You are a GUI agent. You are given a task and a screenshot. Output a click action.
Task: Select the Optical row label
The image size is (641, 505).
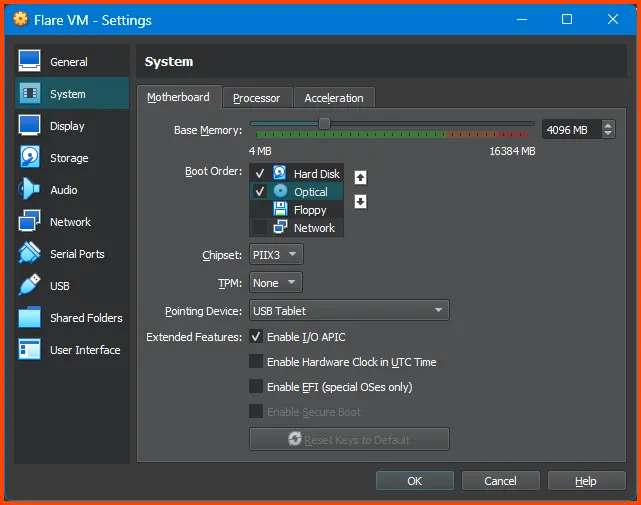pyautogui.click(x=311, y=192)
